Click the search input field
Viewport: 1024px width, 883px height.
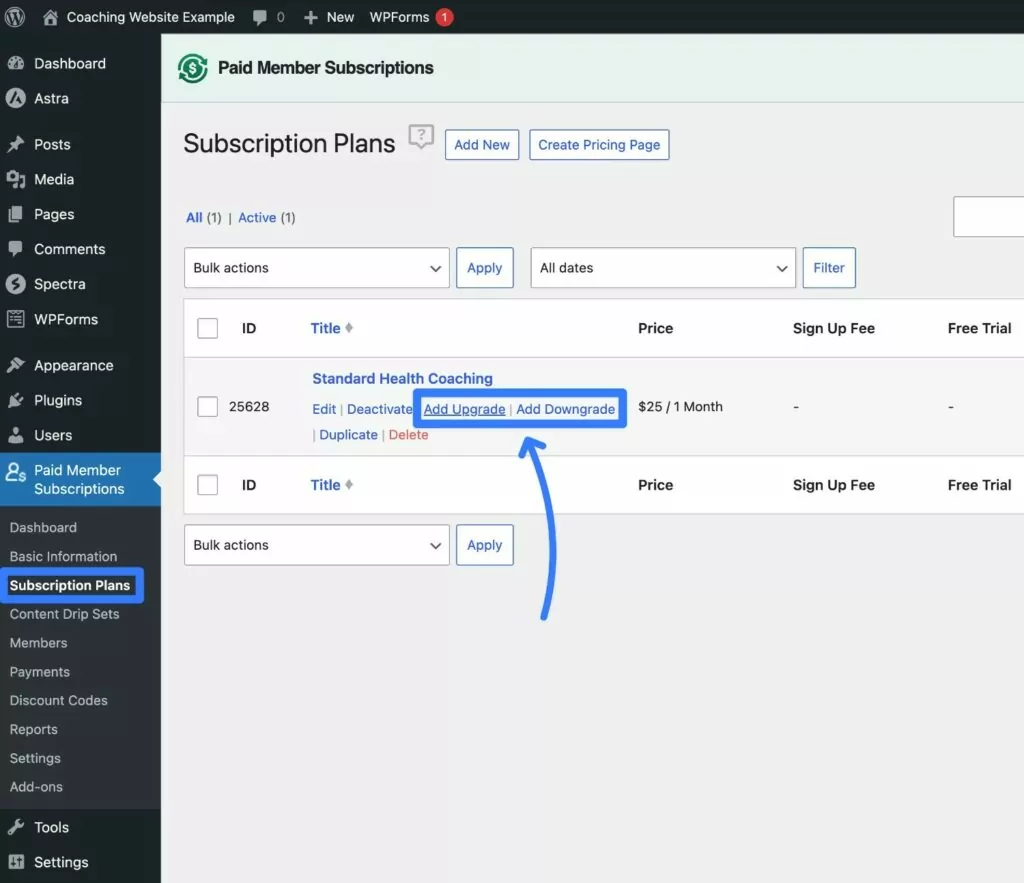click(988, 216)
